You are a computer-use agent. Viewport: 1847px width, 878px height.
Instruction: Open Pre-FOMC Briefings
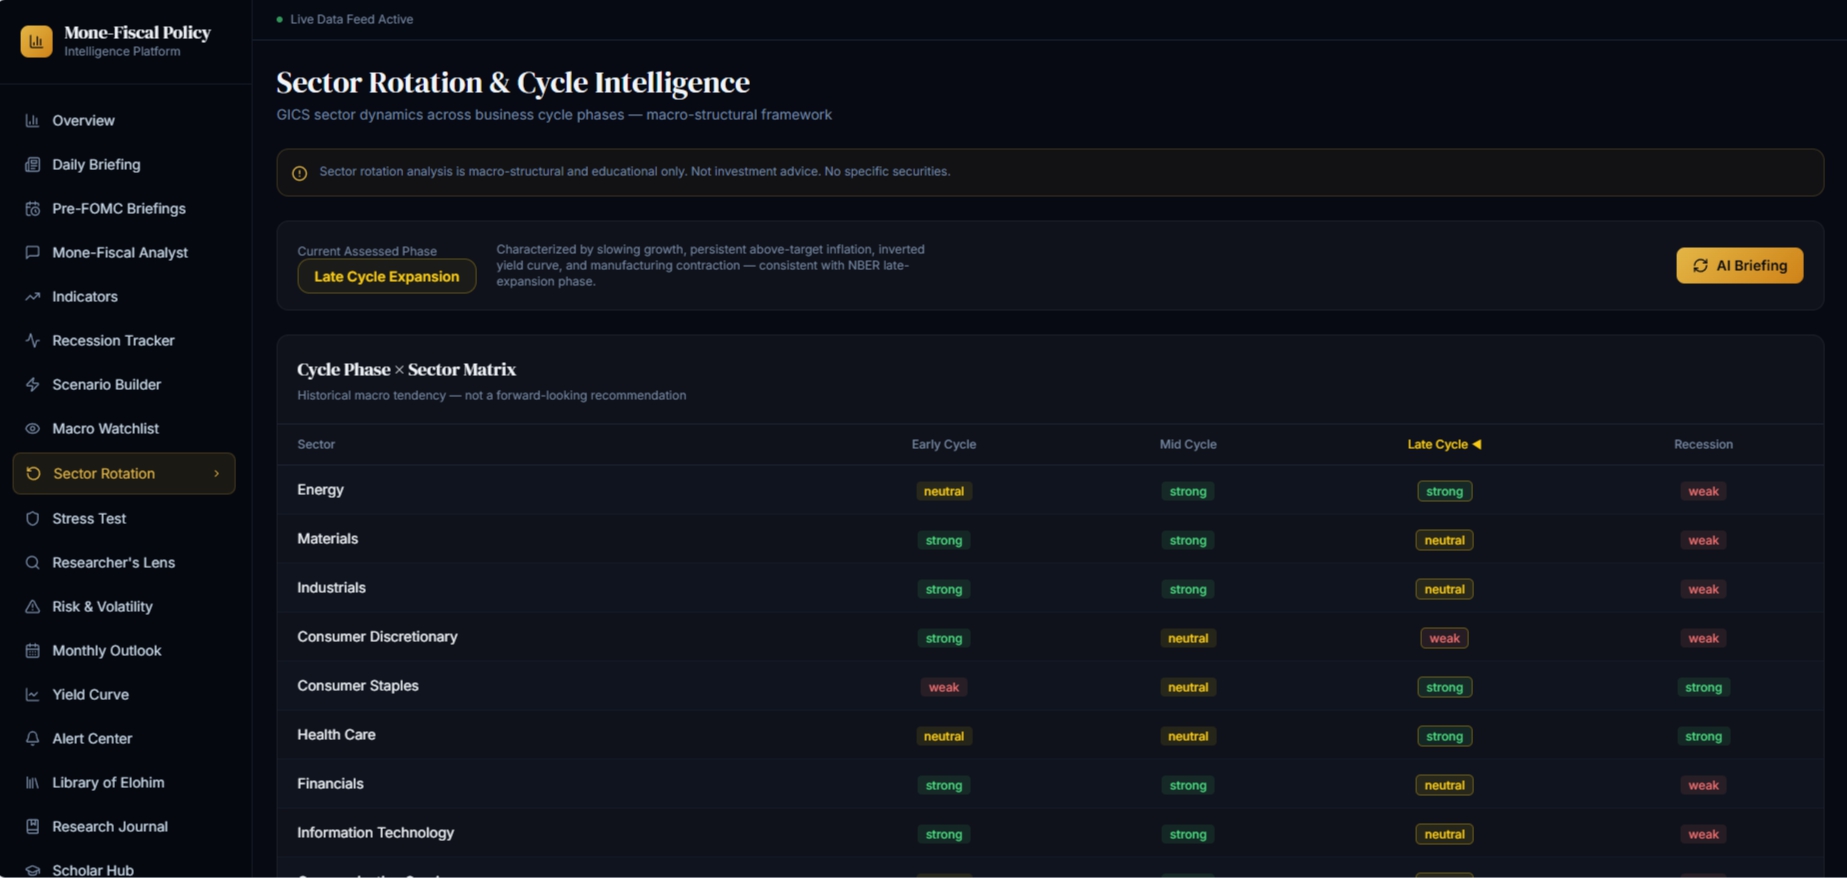[124, 208]
